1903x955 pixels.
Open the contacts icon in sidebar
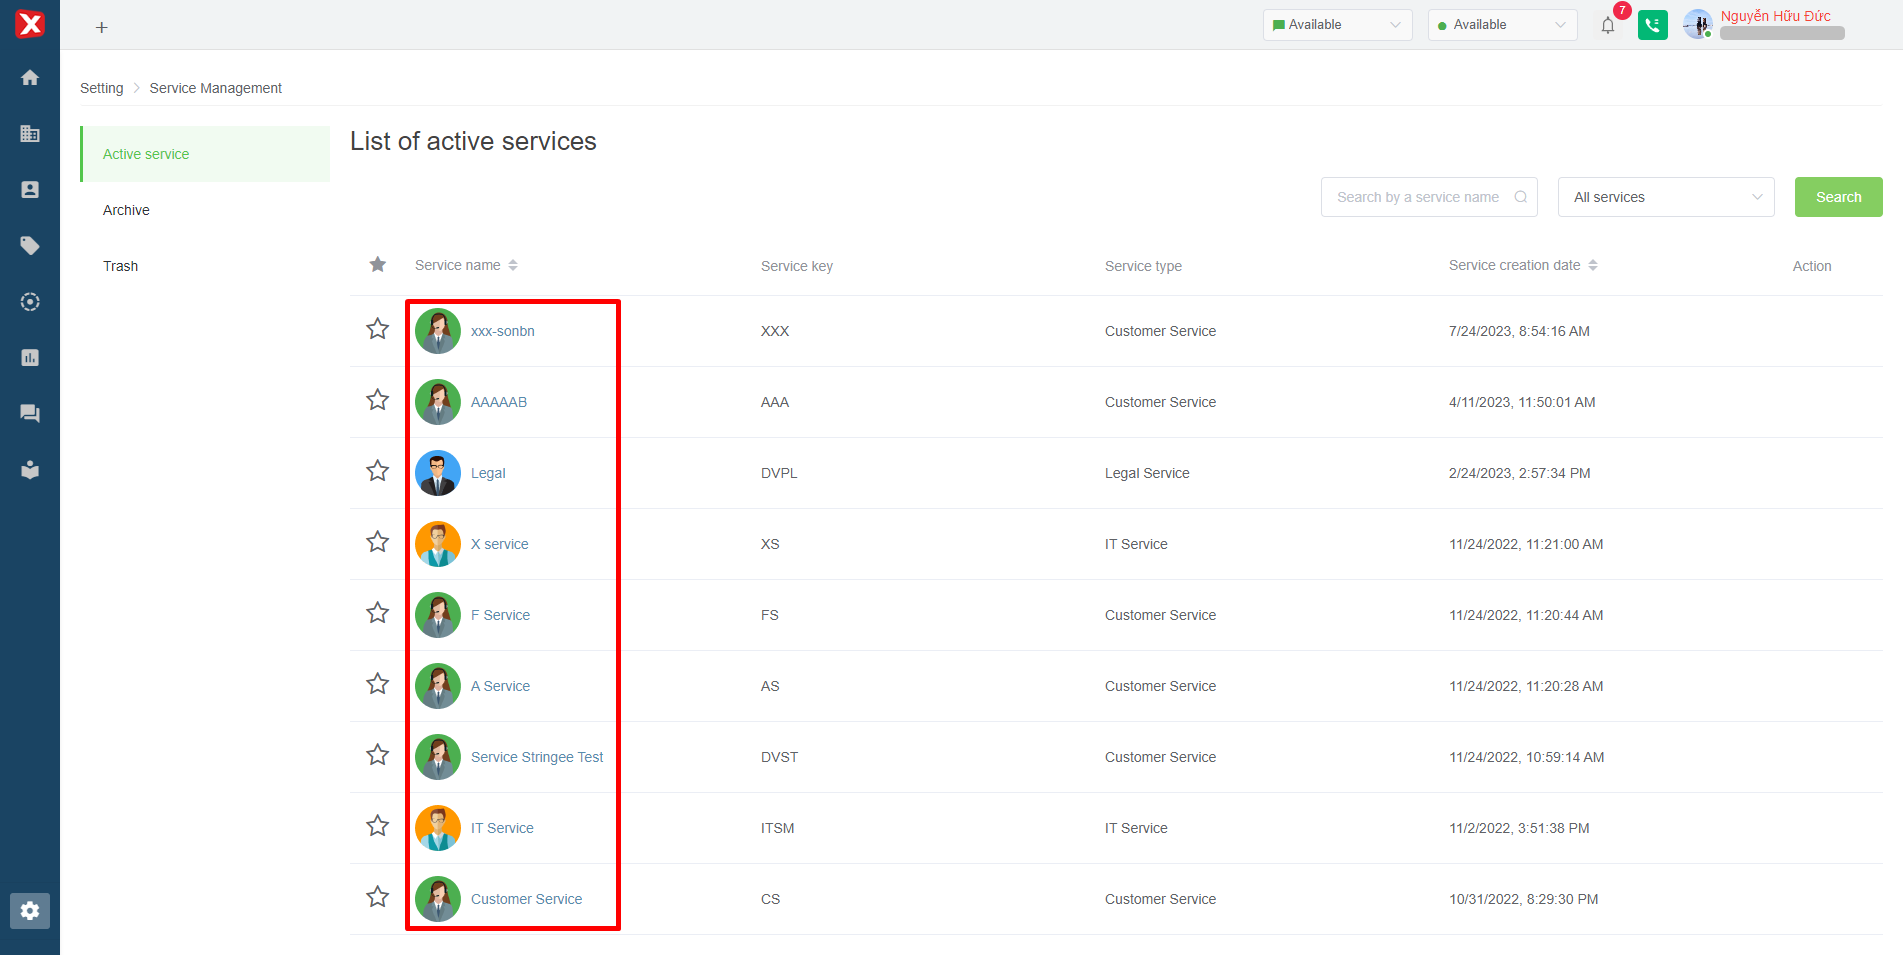tap(30, 190)
